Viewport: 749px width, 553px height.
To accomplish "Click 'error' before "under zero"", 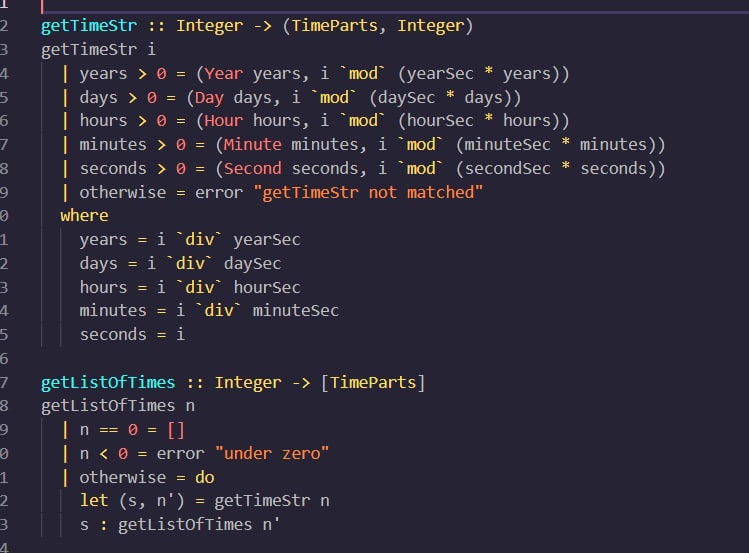I will [x=181, y=453].
